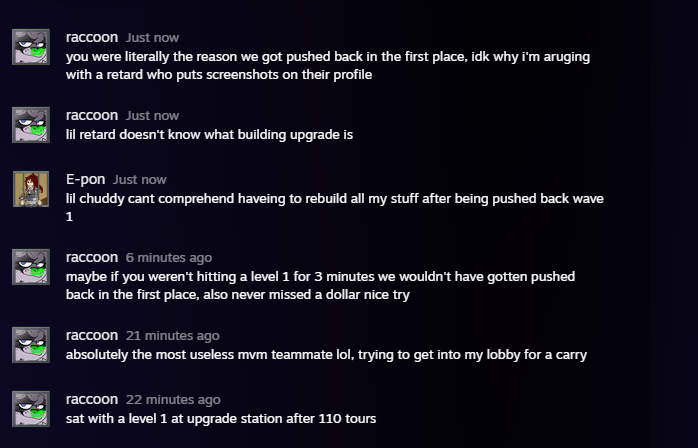Click raccoon username above the screenshots-on-profile comment

point(91,37)
